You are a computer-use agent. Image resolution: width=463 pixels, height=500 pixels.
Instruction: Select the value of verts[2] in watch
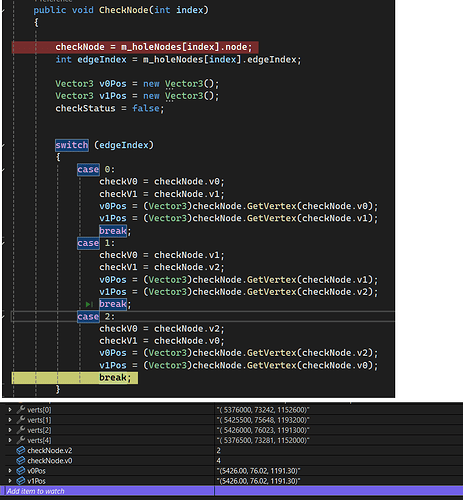tap(263, 430)
